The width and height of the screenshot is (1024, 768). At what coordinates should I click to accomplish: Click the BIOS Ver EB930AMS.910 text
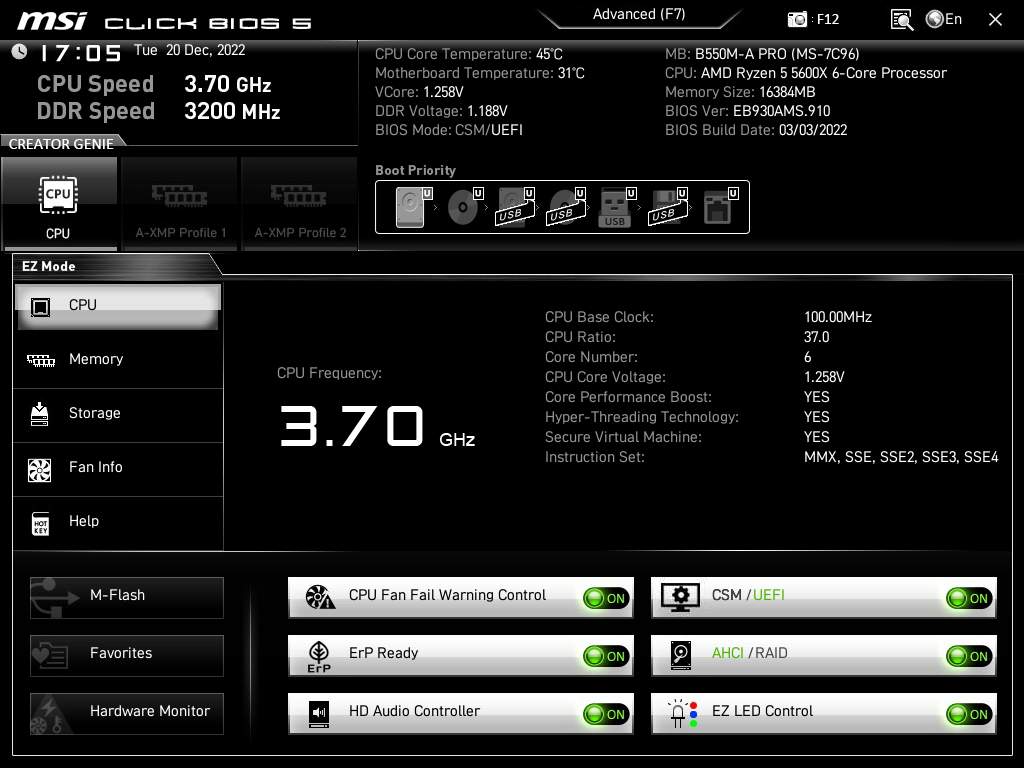click(x=748, y=111)
